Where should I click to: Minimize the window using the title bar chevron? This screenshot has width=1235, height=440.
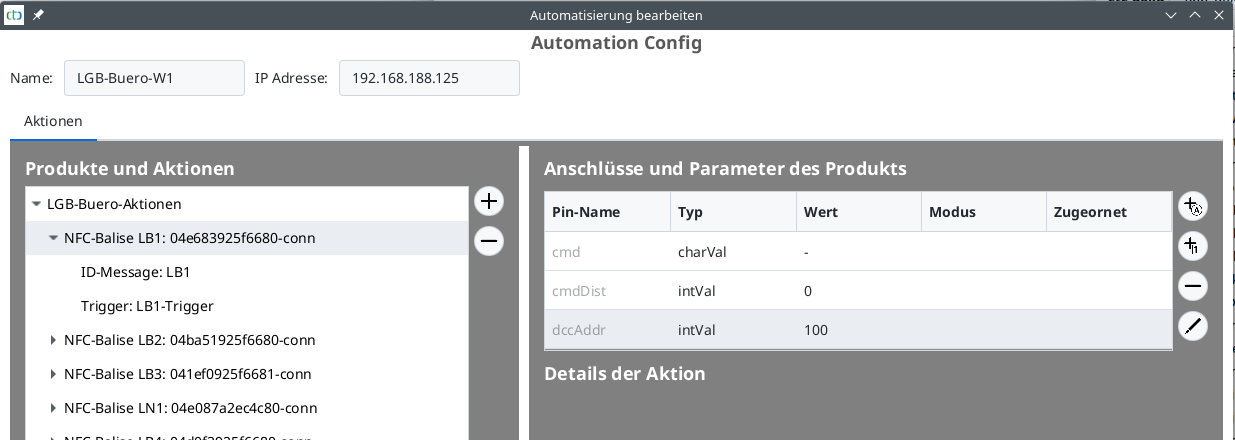pos(1171,16)
